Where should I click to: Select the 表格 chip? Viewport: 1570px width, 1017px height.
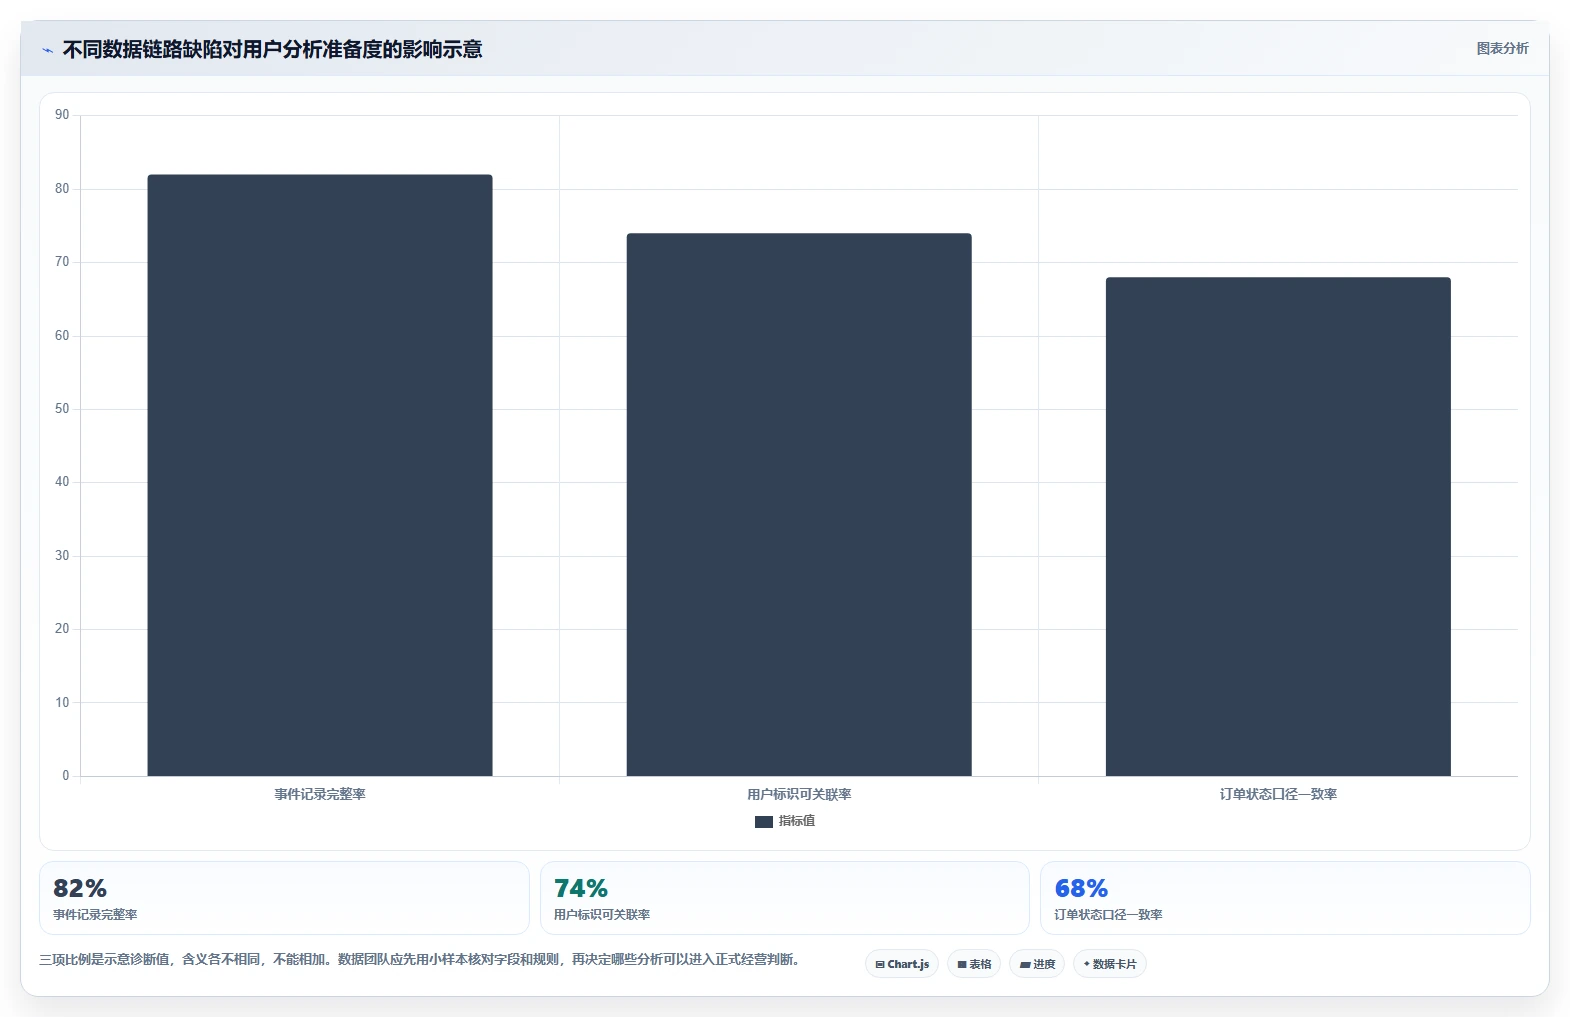pos(974,964)
